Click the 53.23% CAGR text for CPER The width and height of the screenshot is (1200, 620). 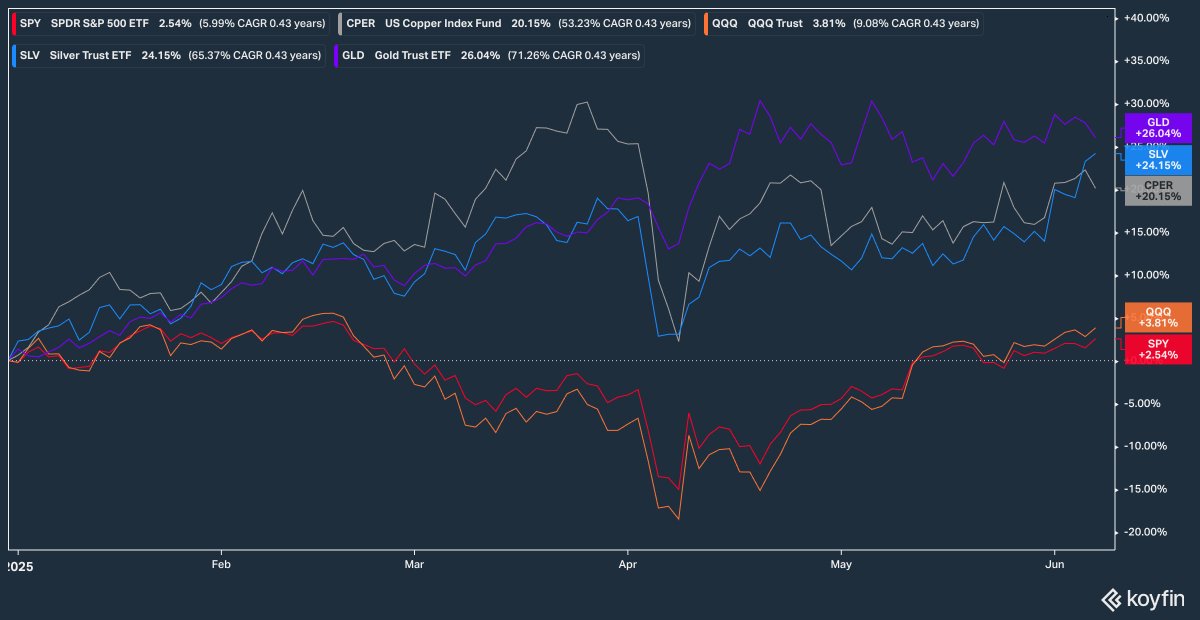(x=624, y=23)
